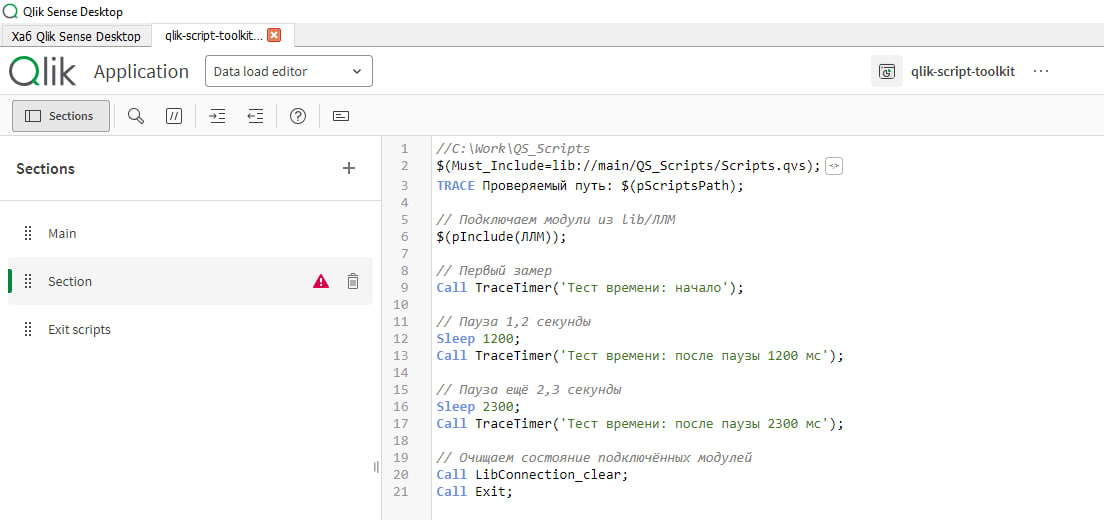The width and height of the screenshot is (1104, 520).
Task: Toggle the Sections panel button
Action: tap(61, 116)
